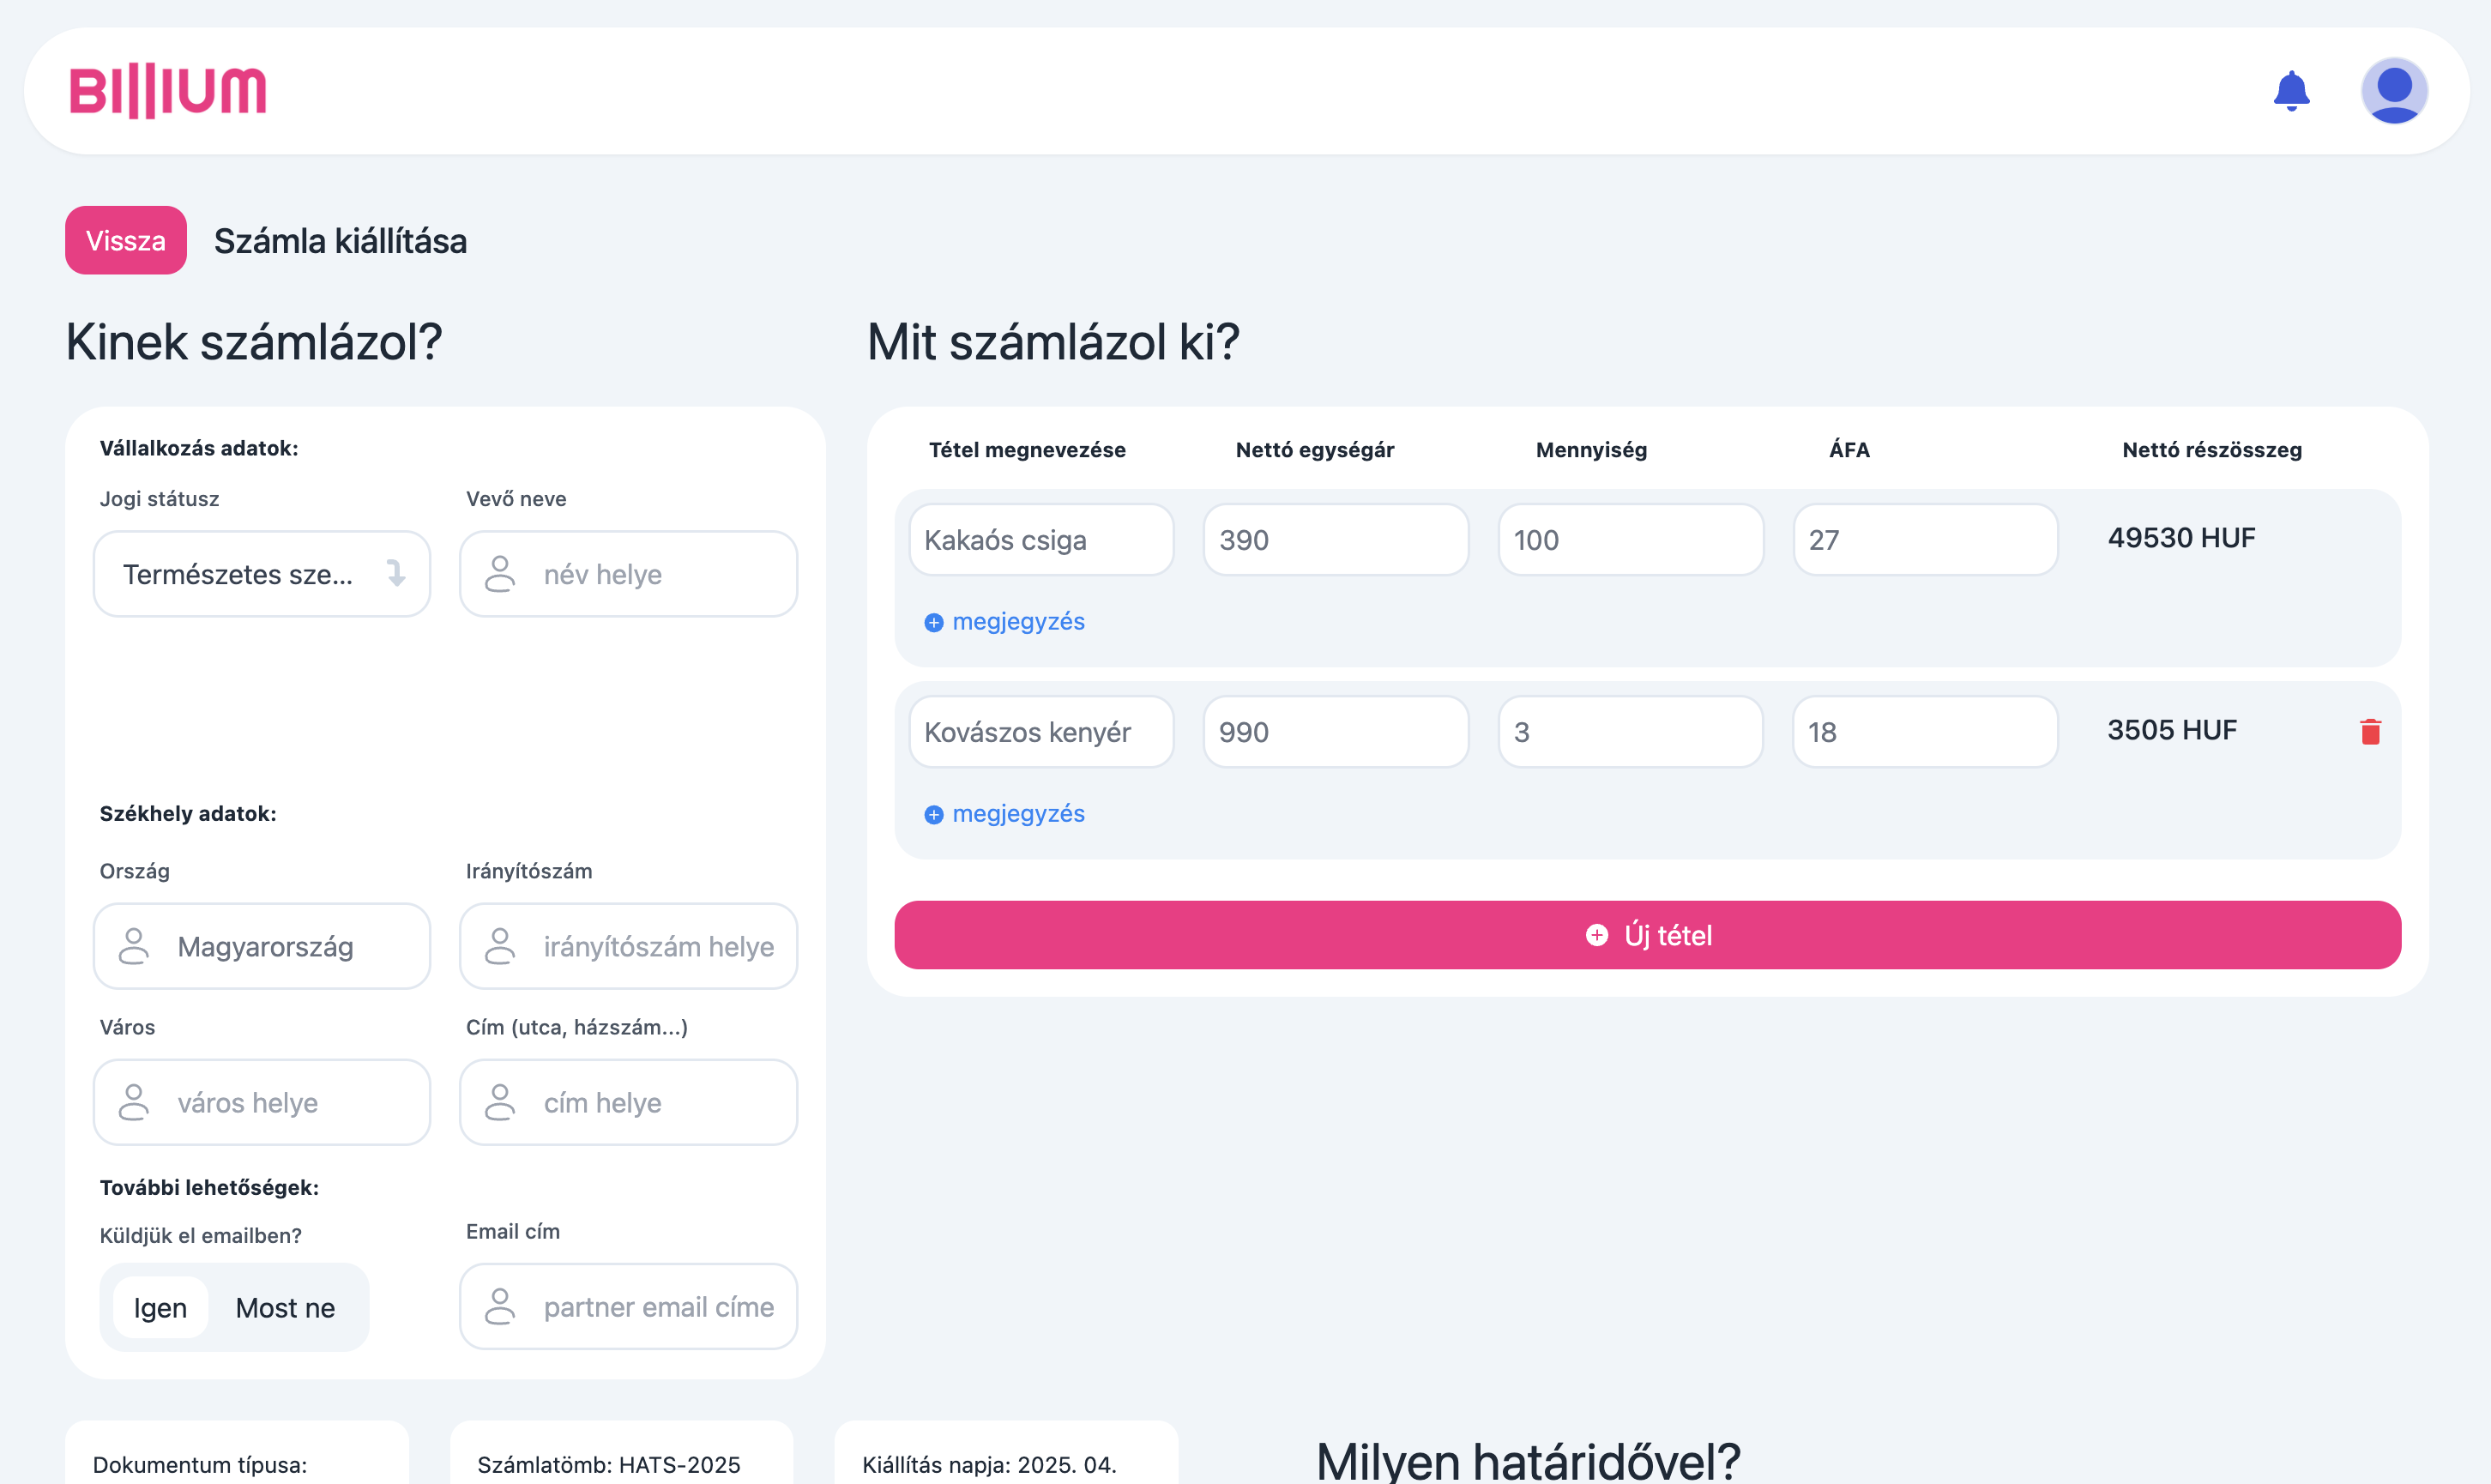The width and height of the screenshot is (2491, 1484).
Task: Select Most ne email option
Action: (x=285, y=1307)
